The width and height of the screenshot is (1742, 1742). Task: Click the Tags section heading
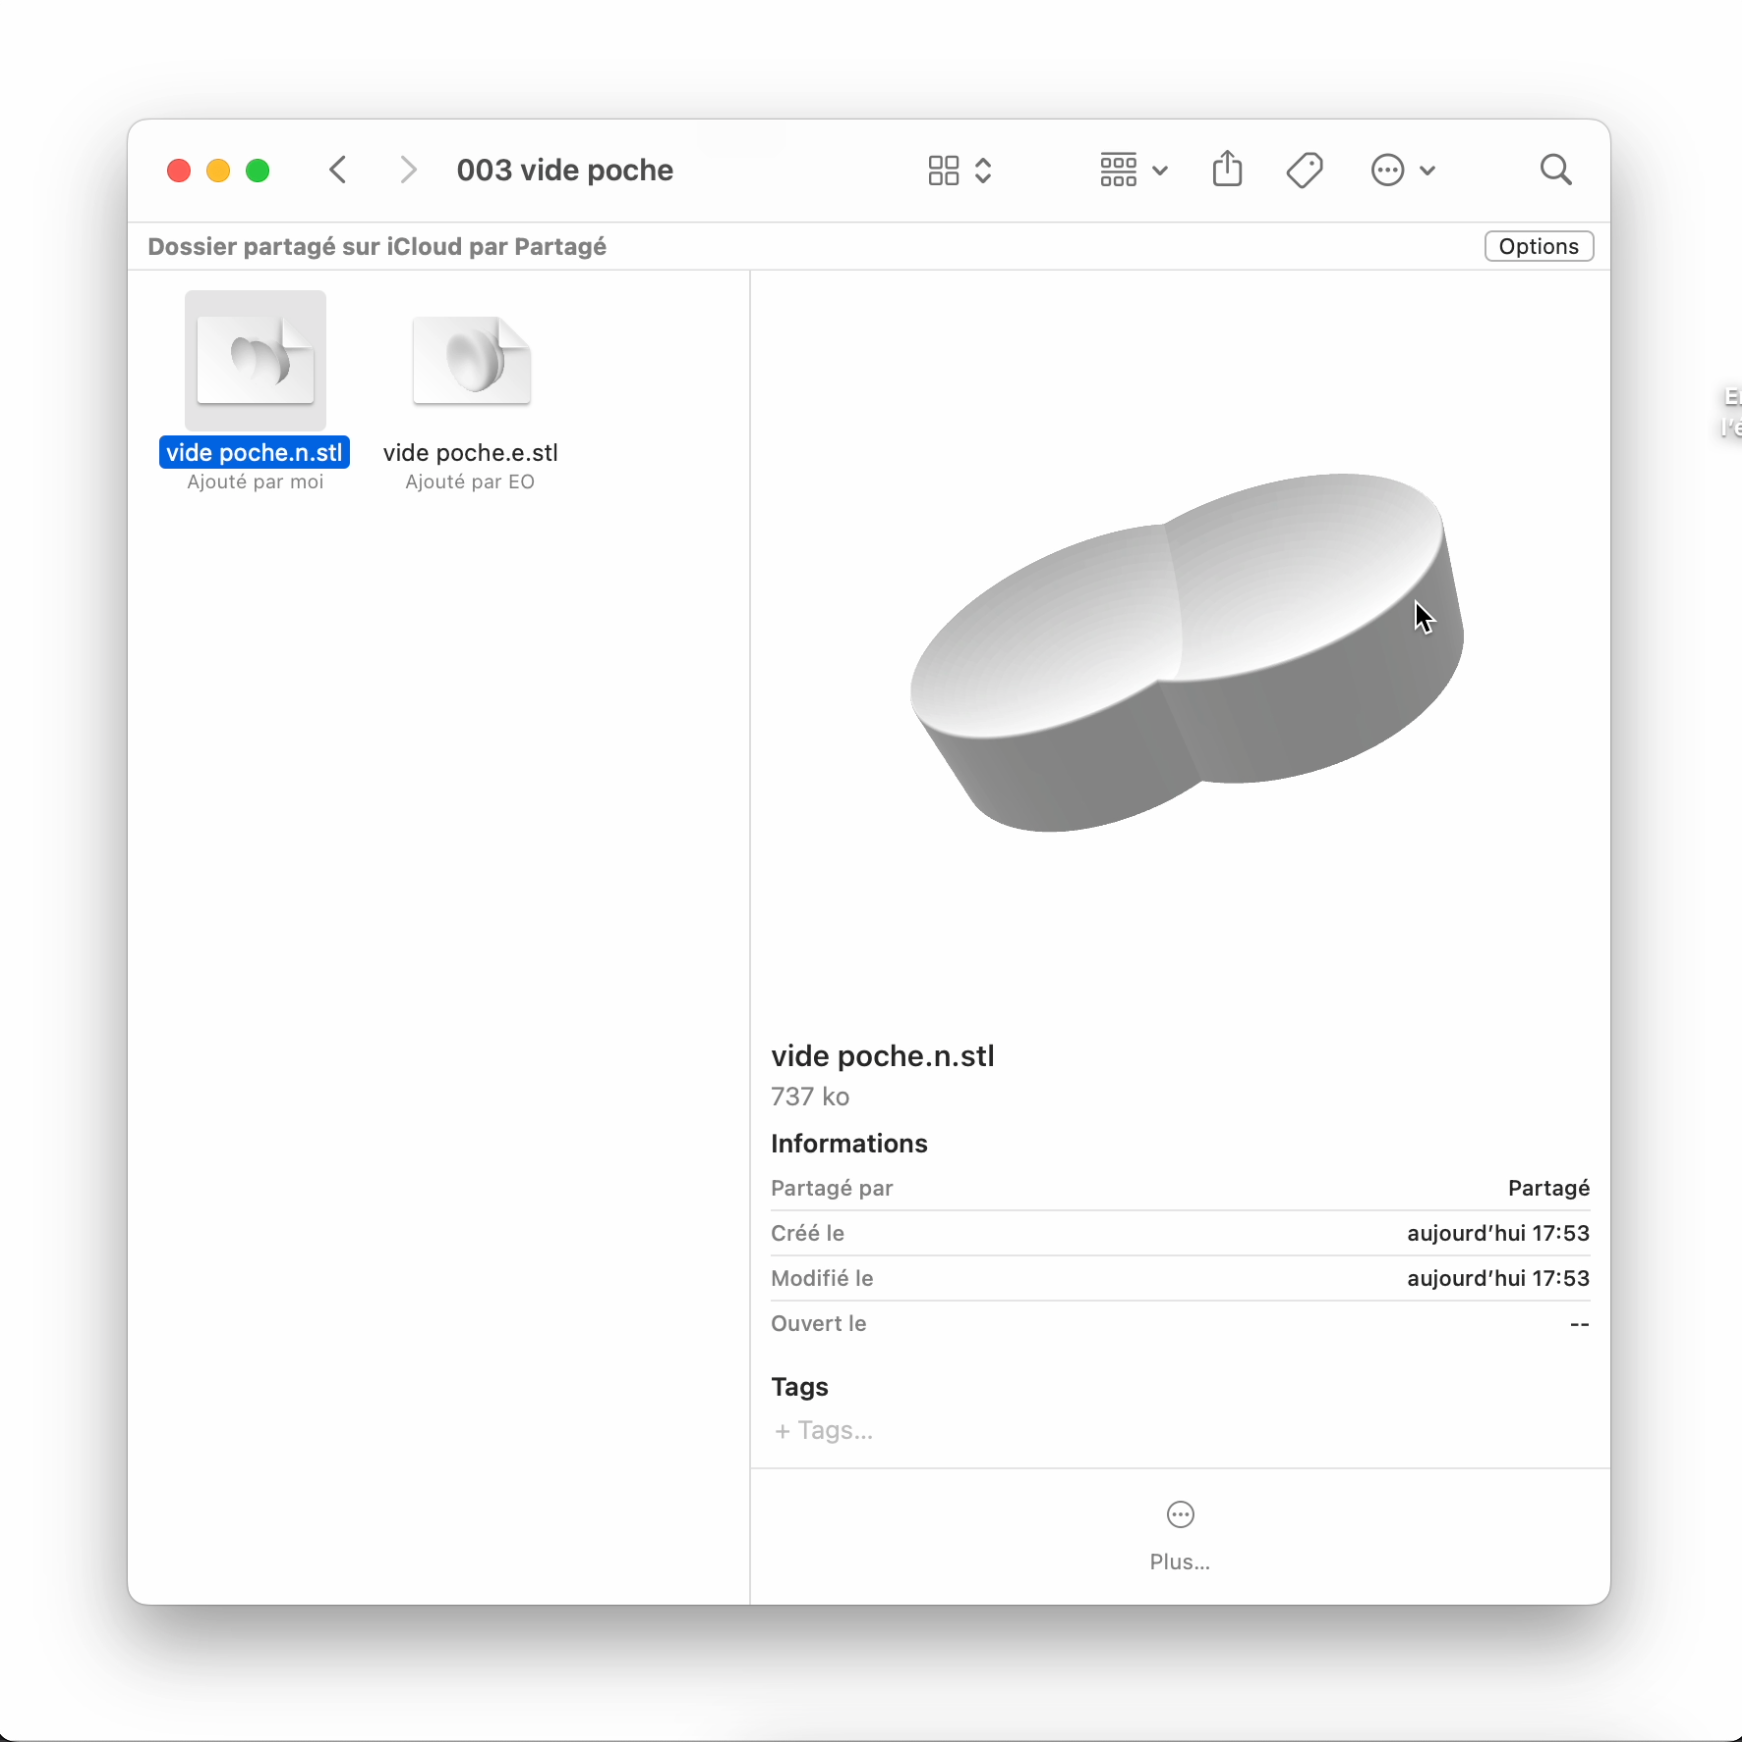coord(799,1387)
